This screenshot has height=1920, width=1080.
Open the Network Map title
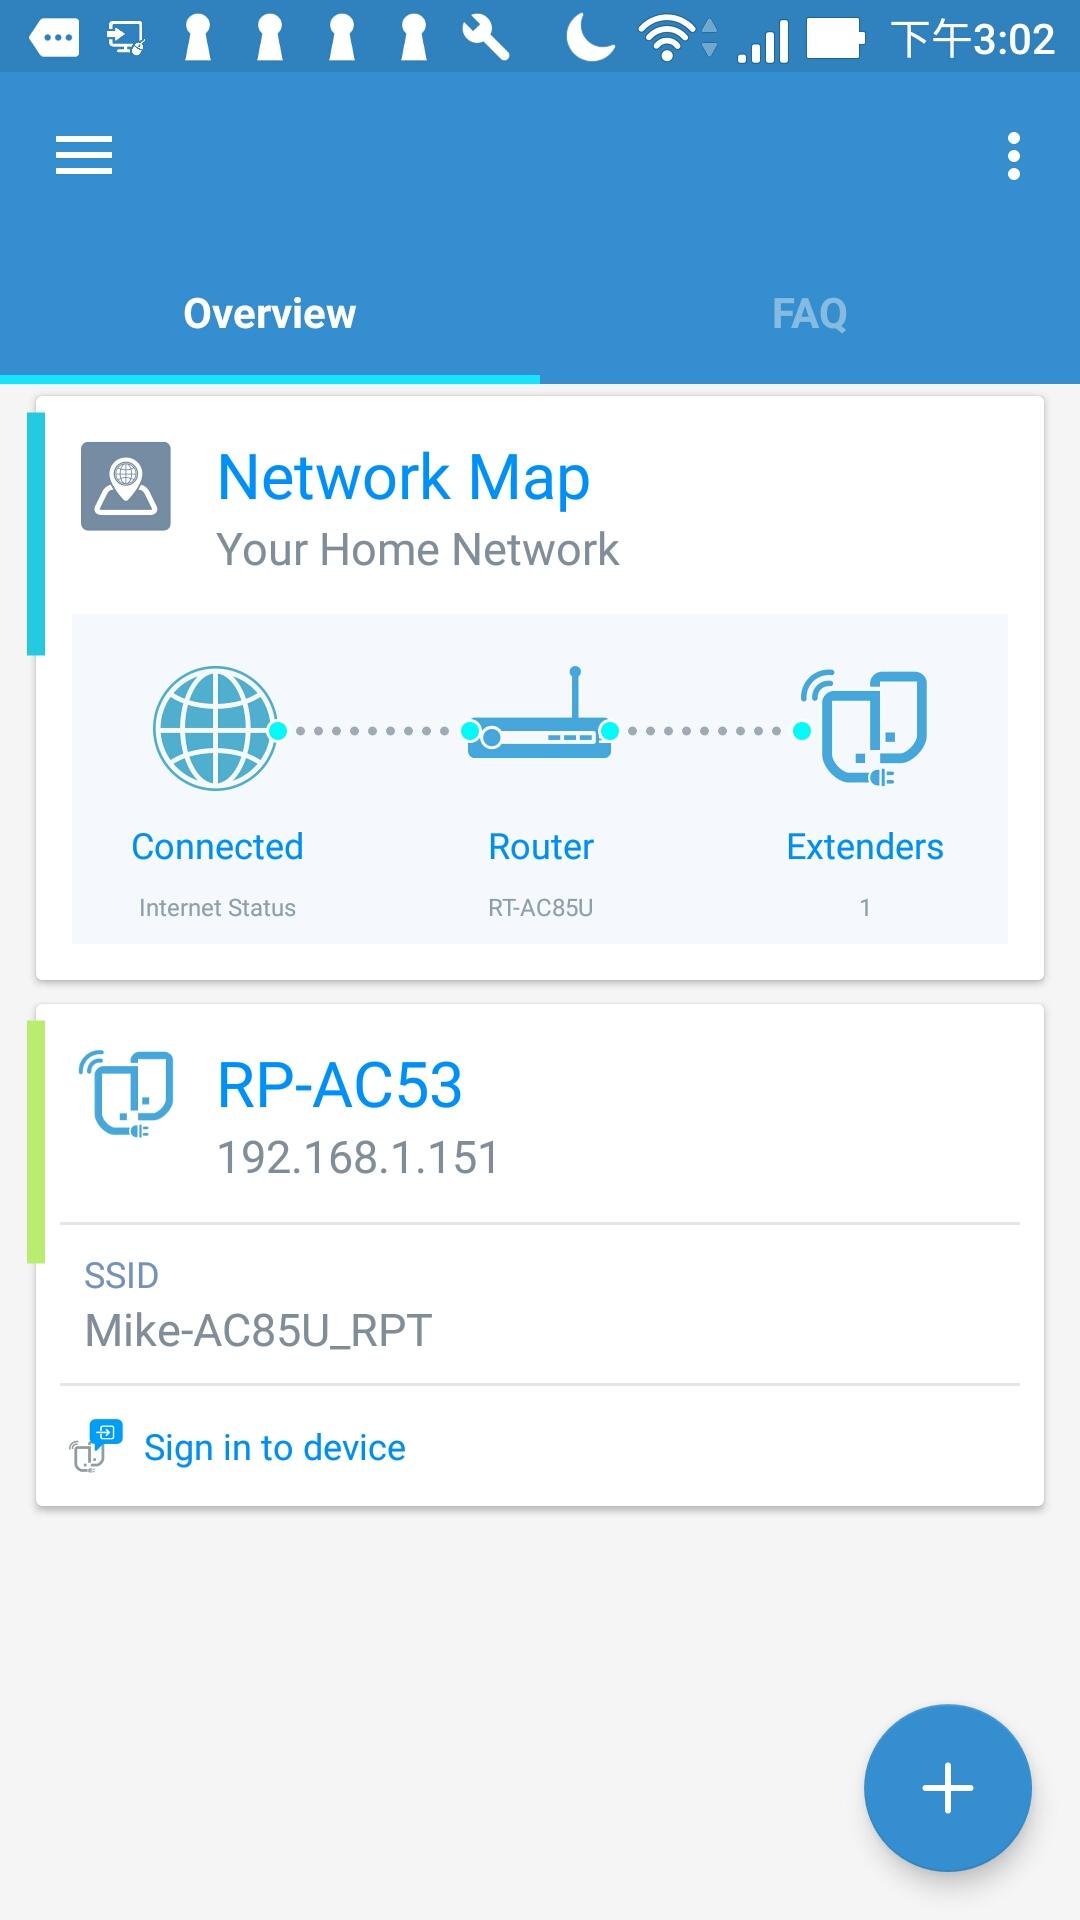(x=403, y=477)
